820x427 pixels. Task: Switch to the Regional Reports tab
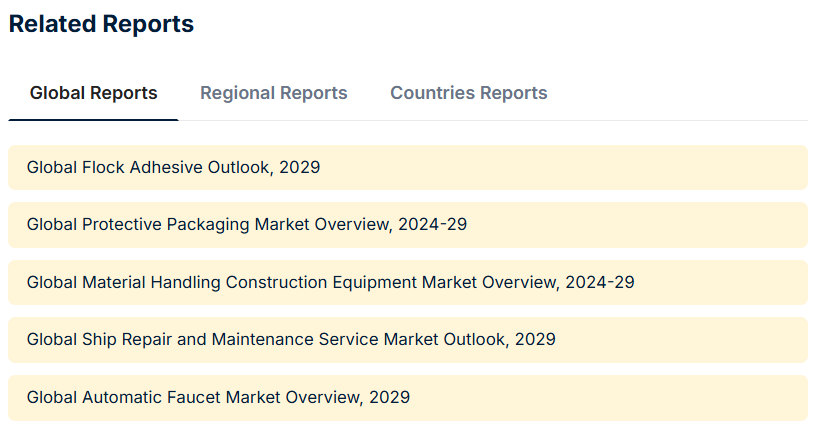273,93
